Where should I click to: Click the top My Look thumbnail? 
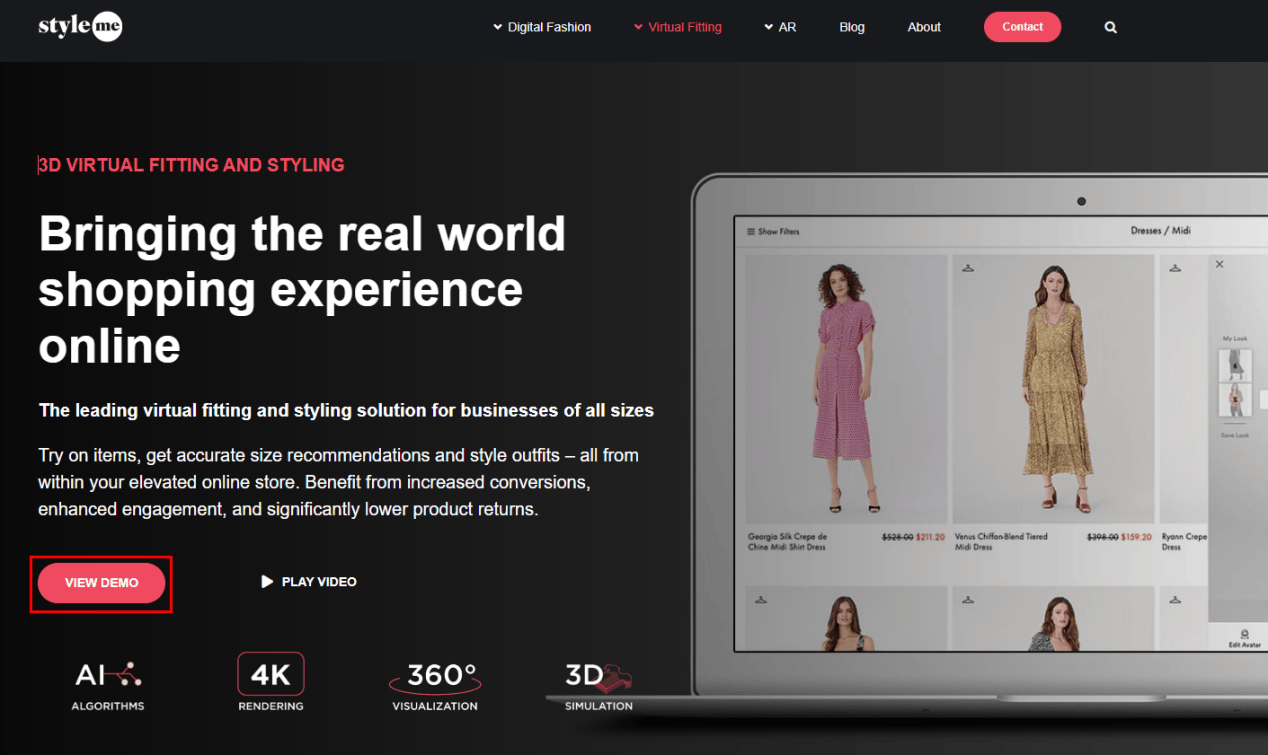1234,365
